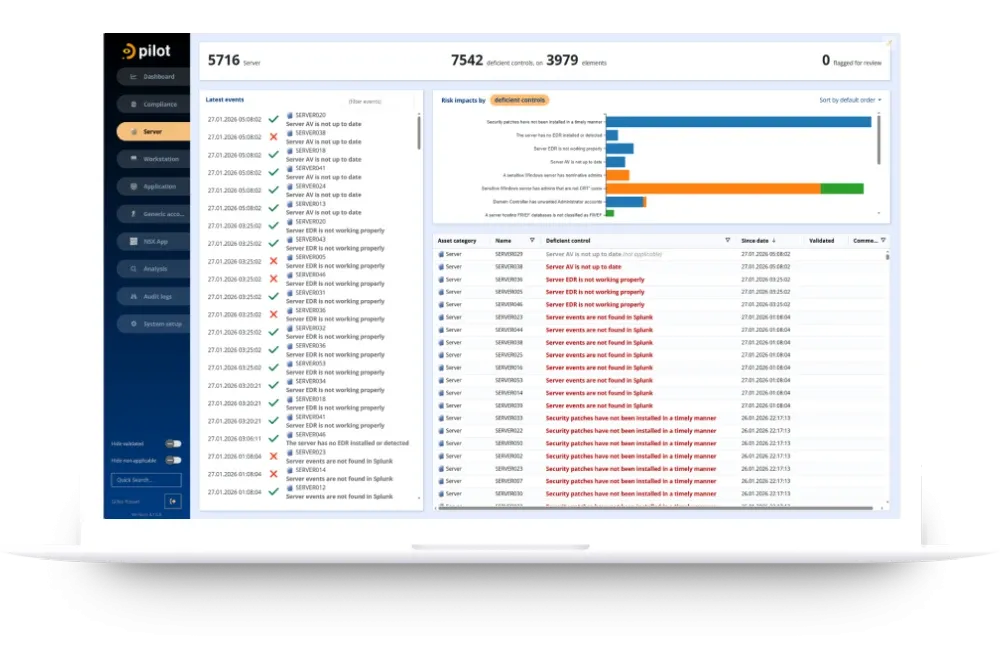The width and height of the screenshot is (1000, 647).
Task: Click the filter icon on Deficient control column
Action: coord(727,241)
